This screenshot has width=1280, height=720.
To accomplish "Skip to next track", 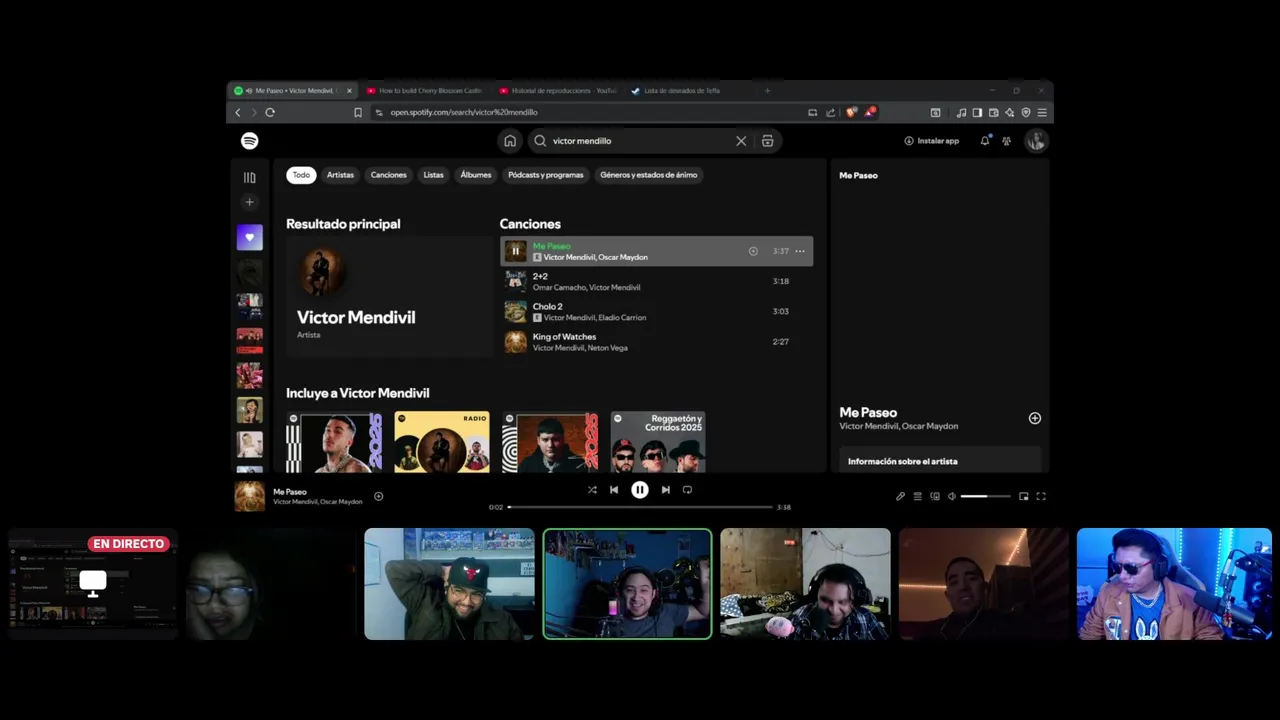I will (x=666, y=490).
